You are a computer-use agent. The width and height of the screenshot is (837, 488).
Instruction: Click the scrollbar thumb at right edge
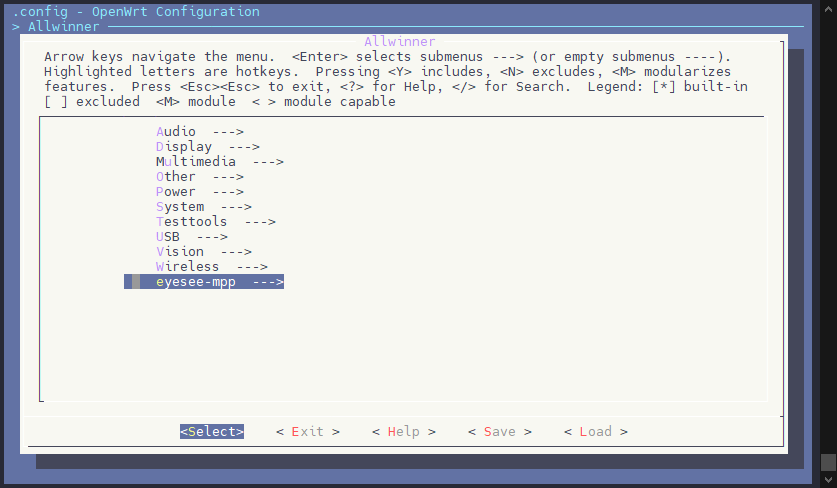point(828,462)
